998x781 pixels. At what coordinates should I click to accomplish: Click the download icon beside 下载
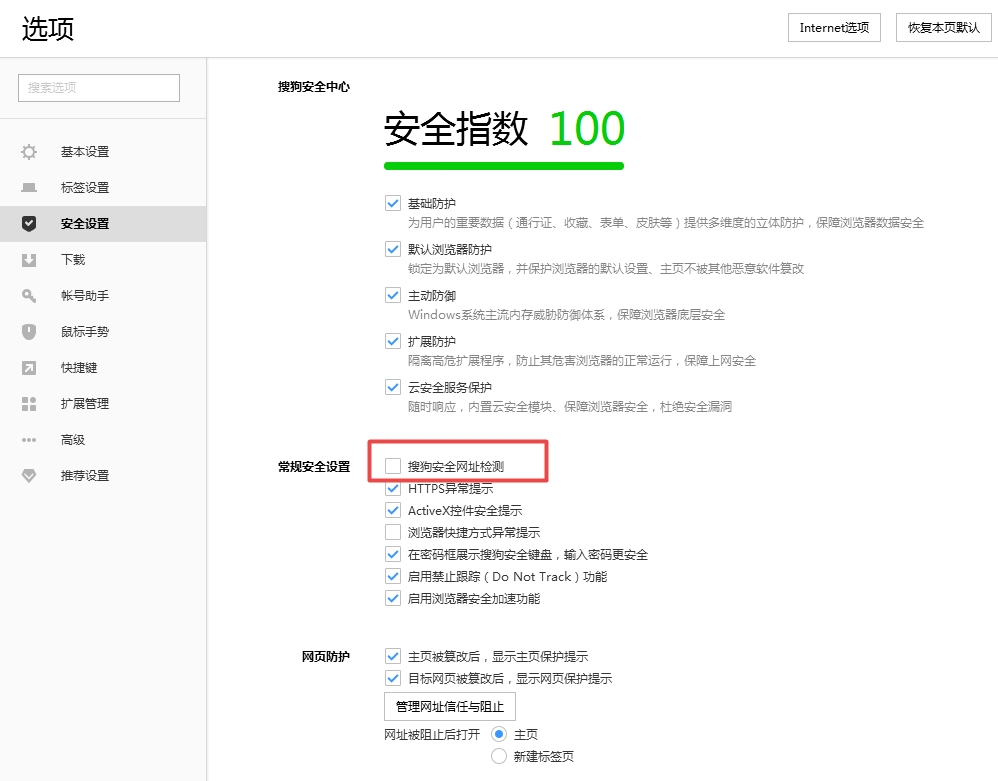29,260
